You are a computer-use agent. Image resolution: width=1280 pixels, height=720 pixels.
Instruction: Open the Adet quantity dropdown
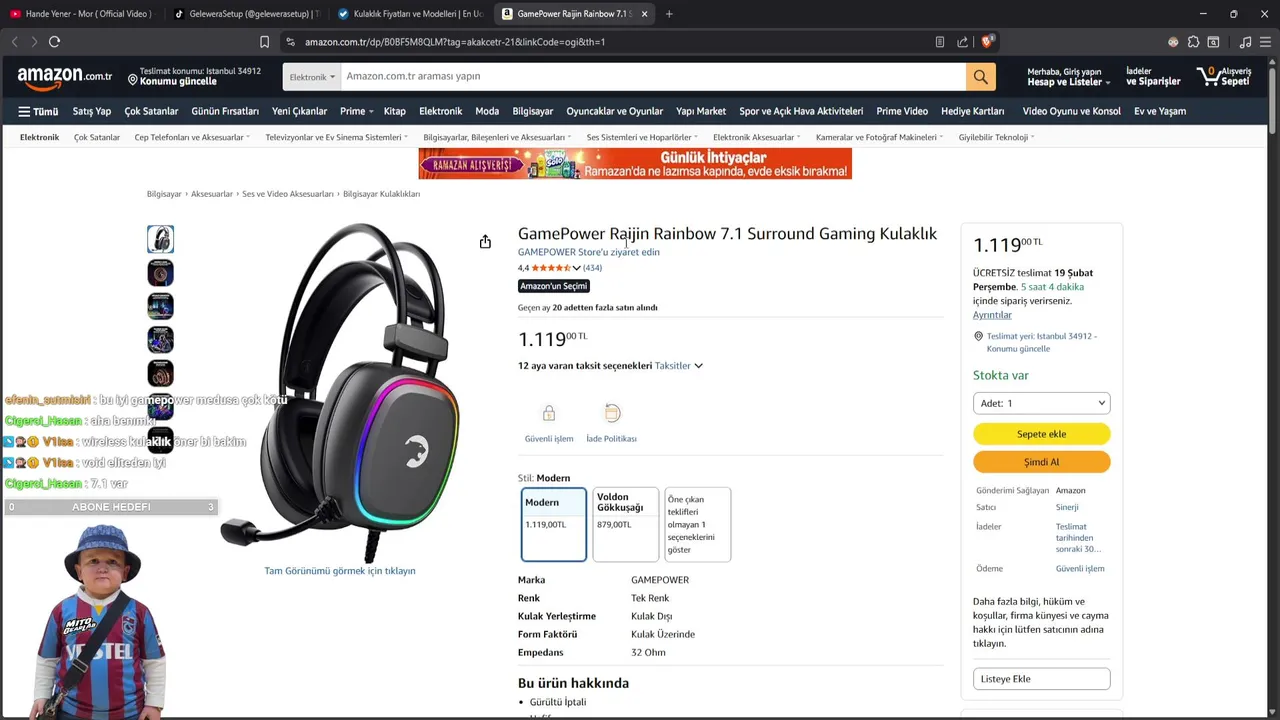(1041, 403)
